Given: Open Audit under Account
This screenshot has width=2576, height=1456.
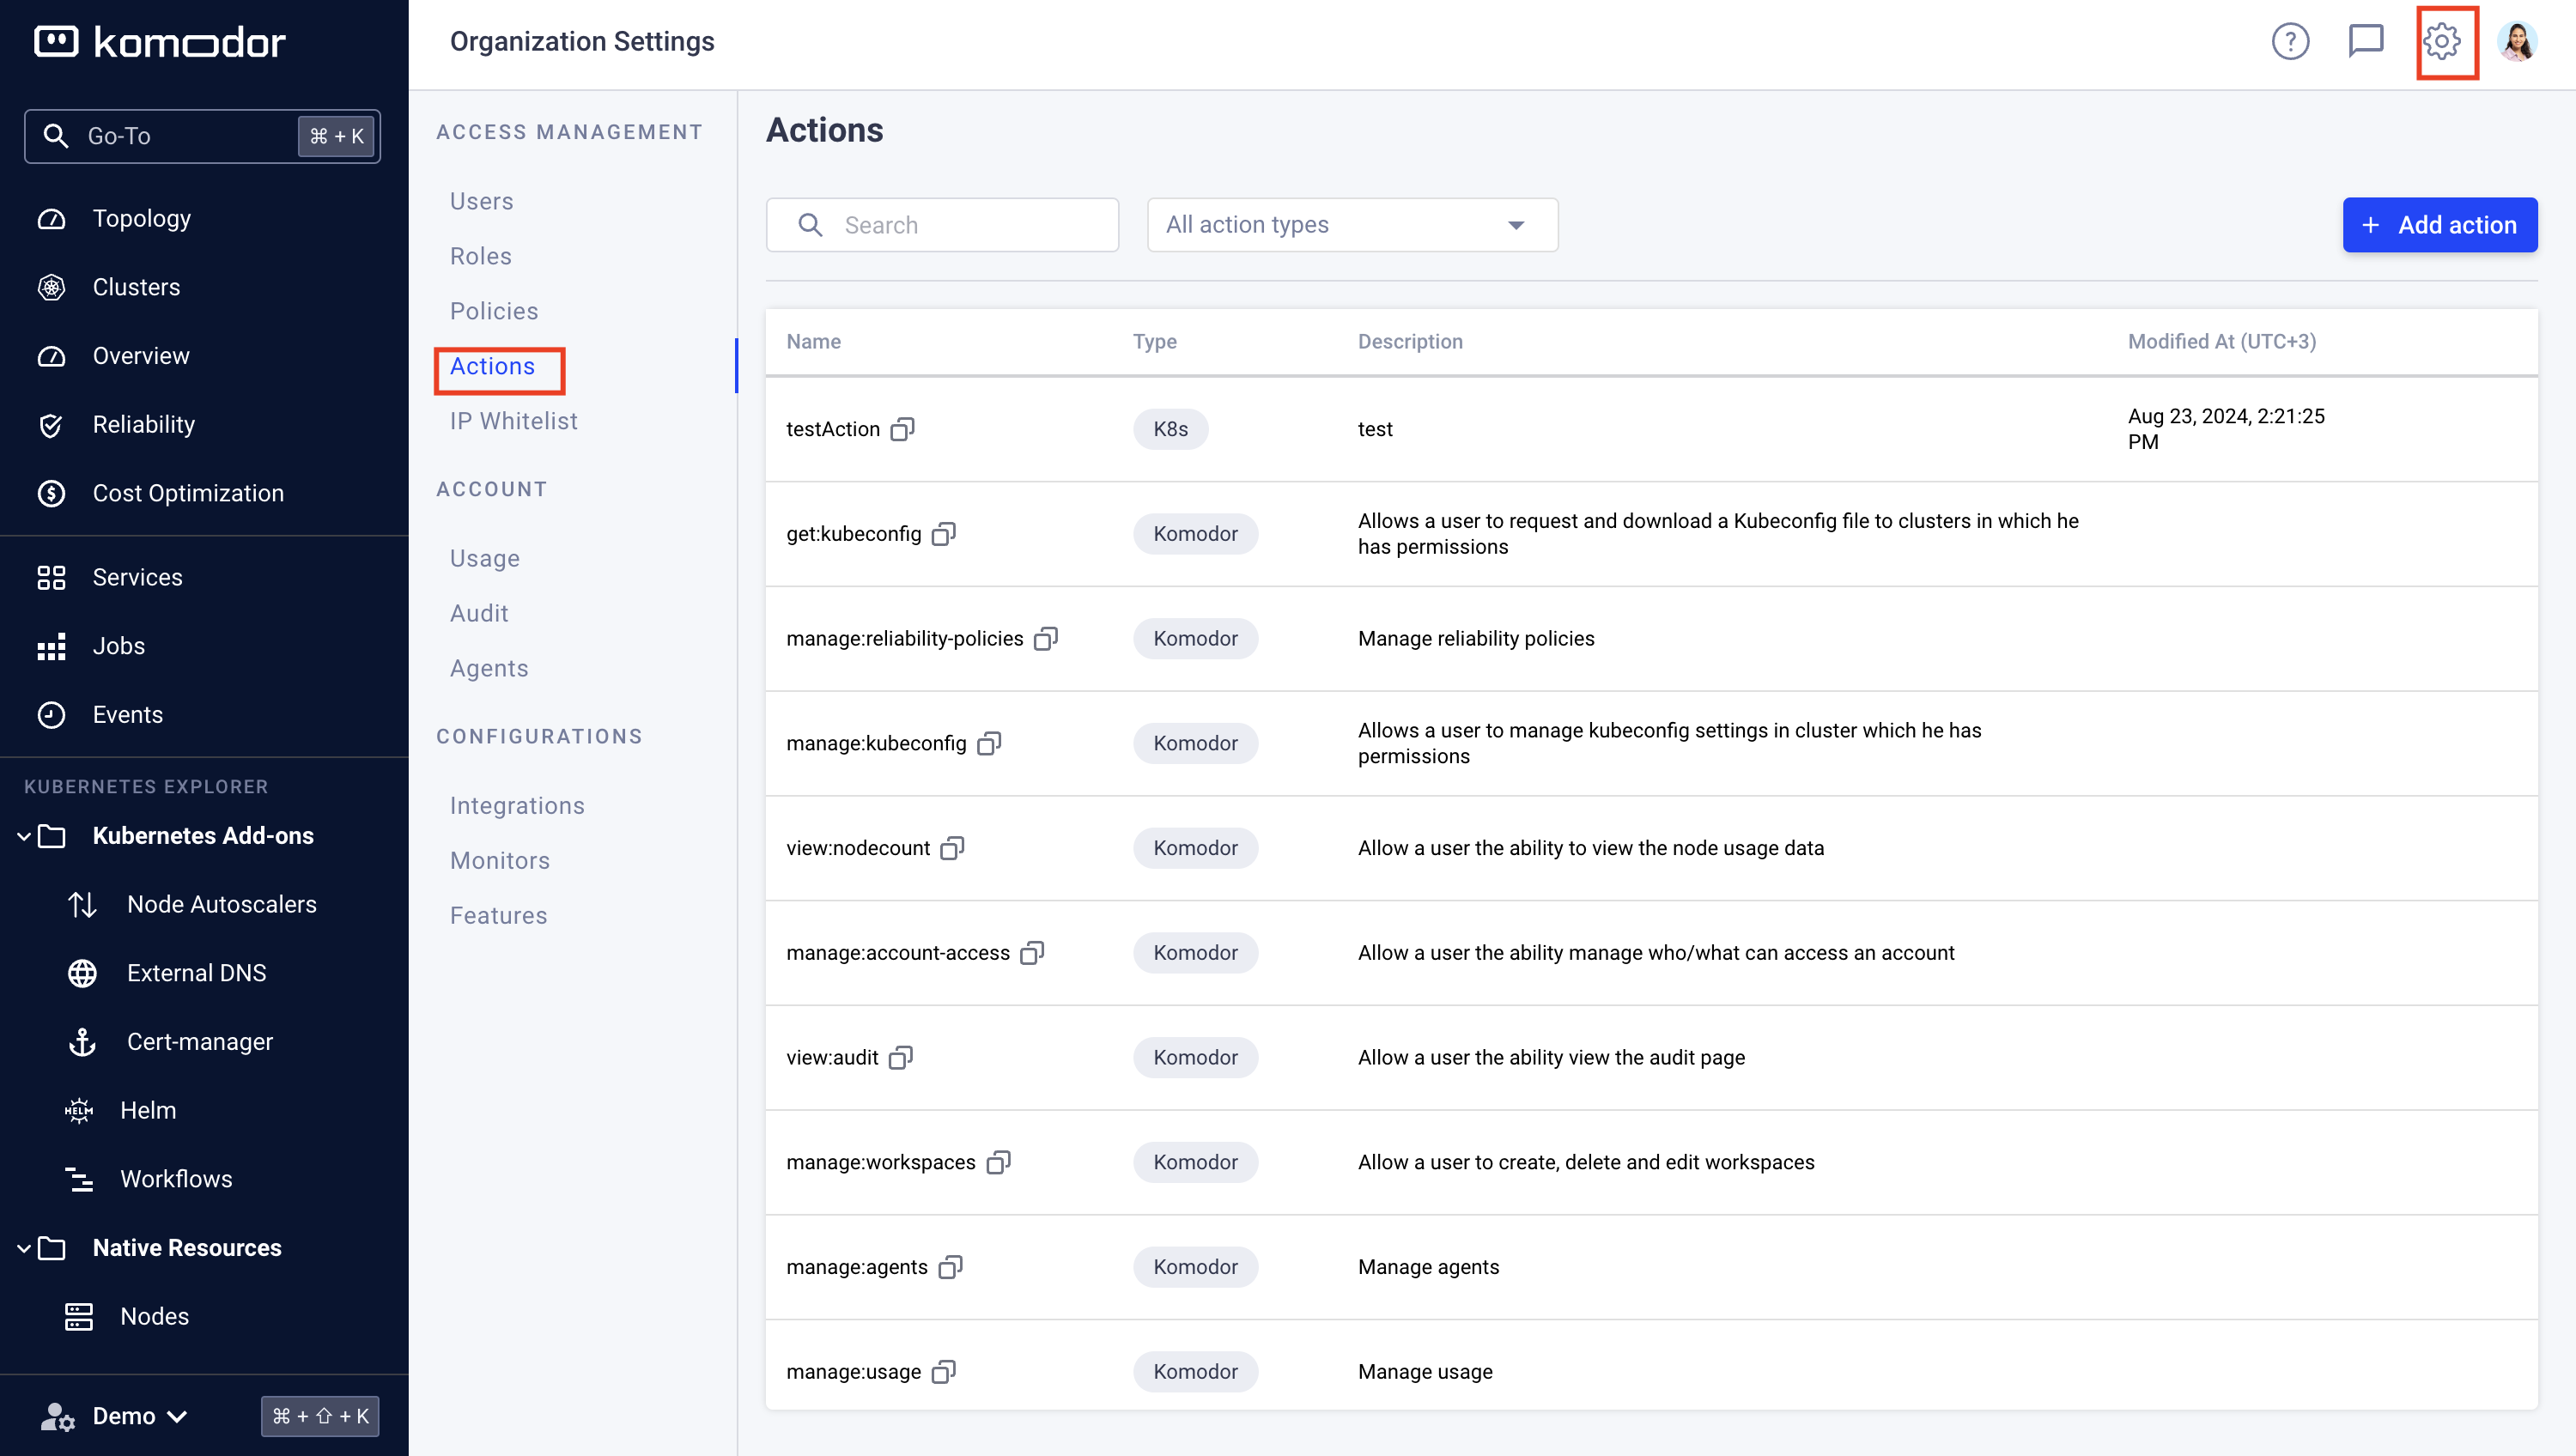Looking at the screenshot, I should coord(479,614).
